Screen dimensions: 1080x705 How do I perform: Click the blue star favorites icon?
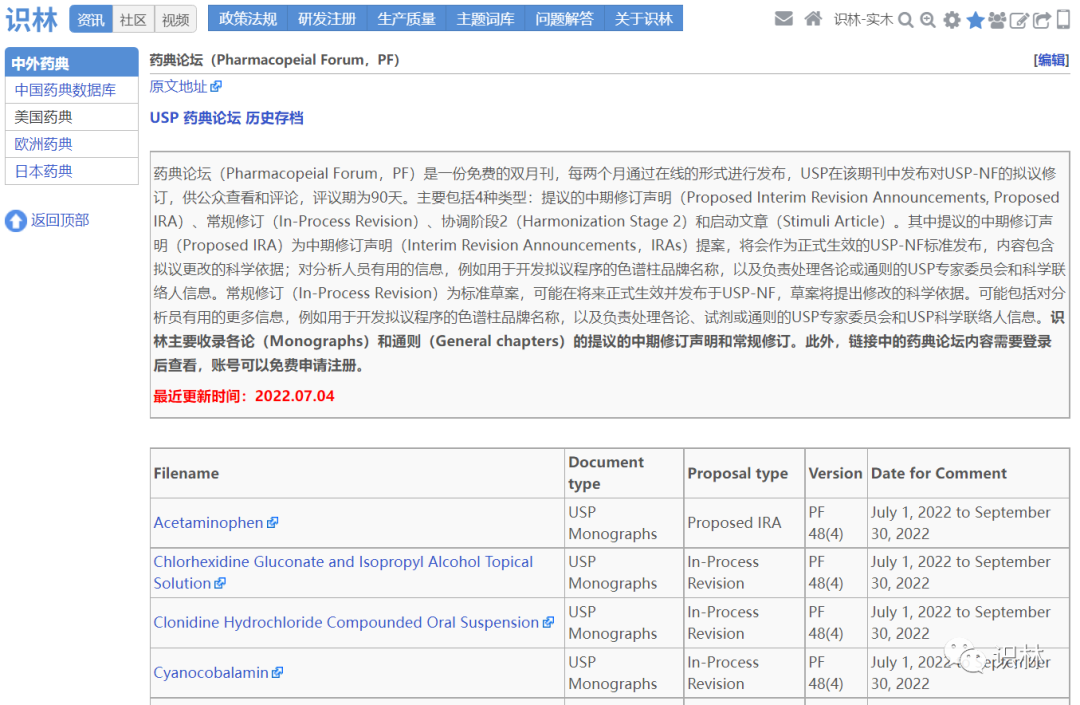tap(975, 20)
